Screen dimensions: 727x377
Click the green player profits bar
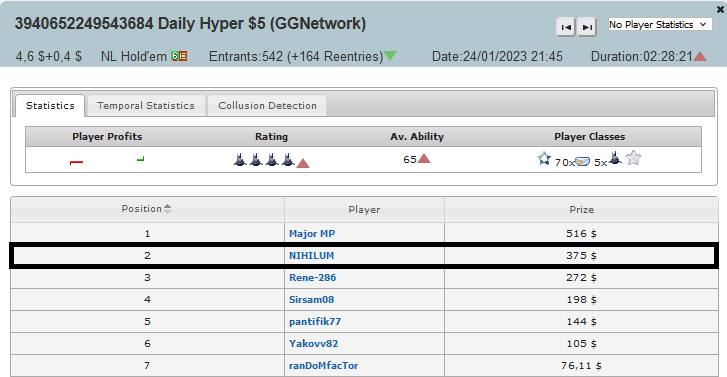[140, 159]
